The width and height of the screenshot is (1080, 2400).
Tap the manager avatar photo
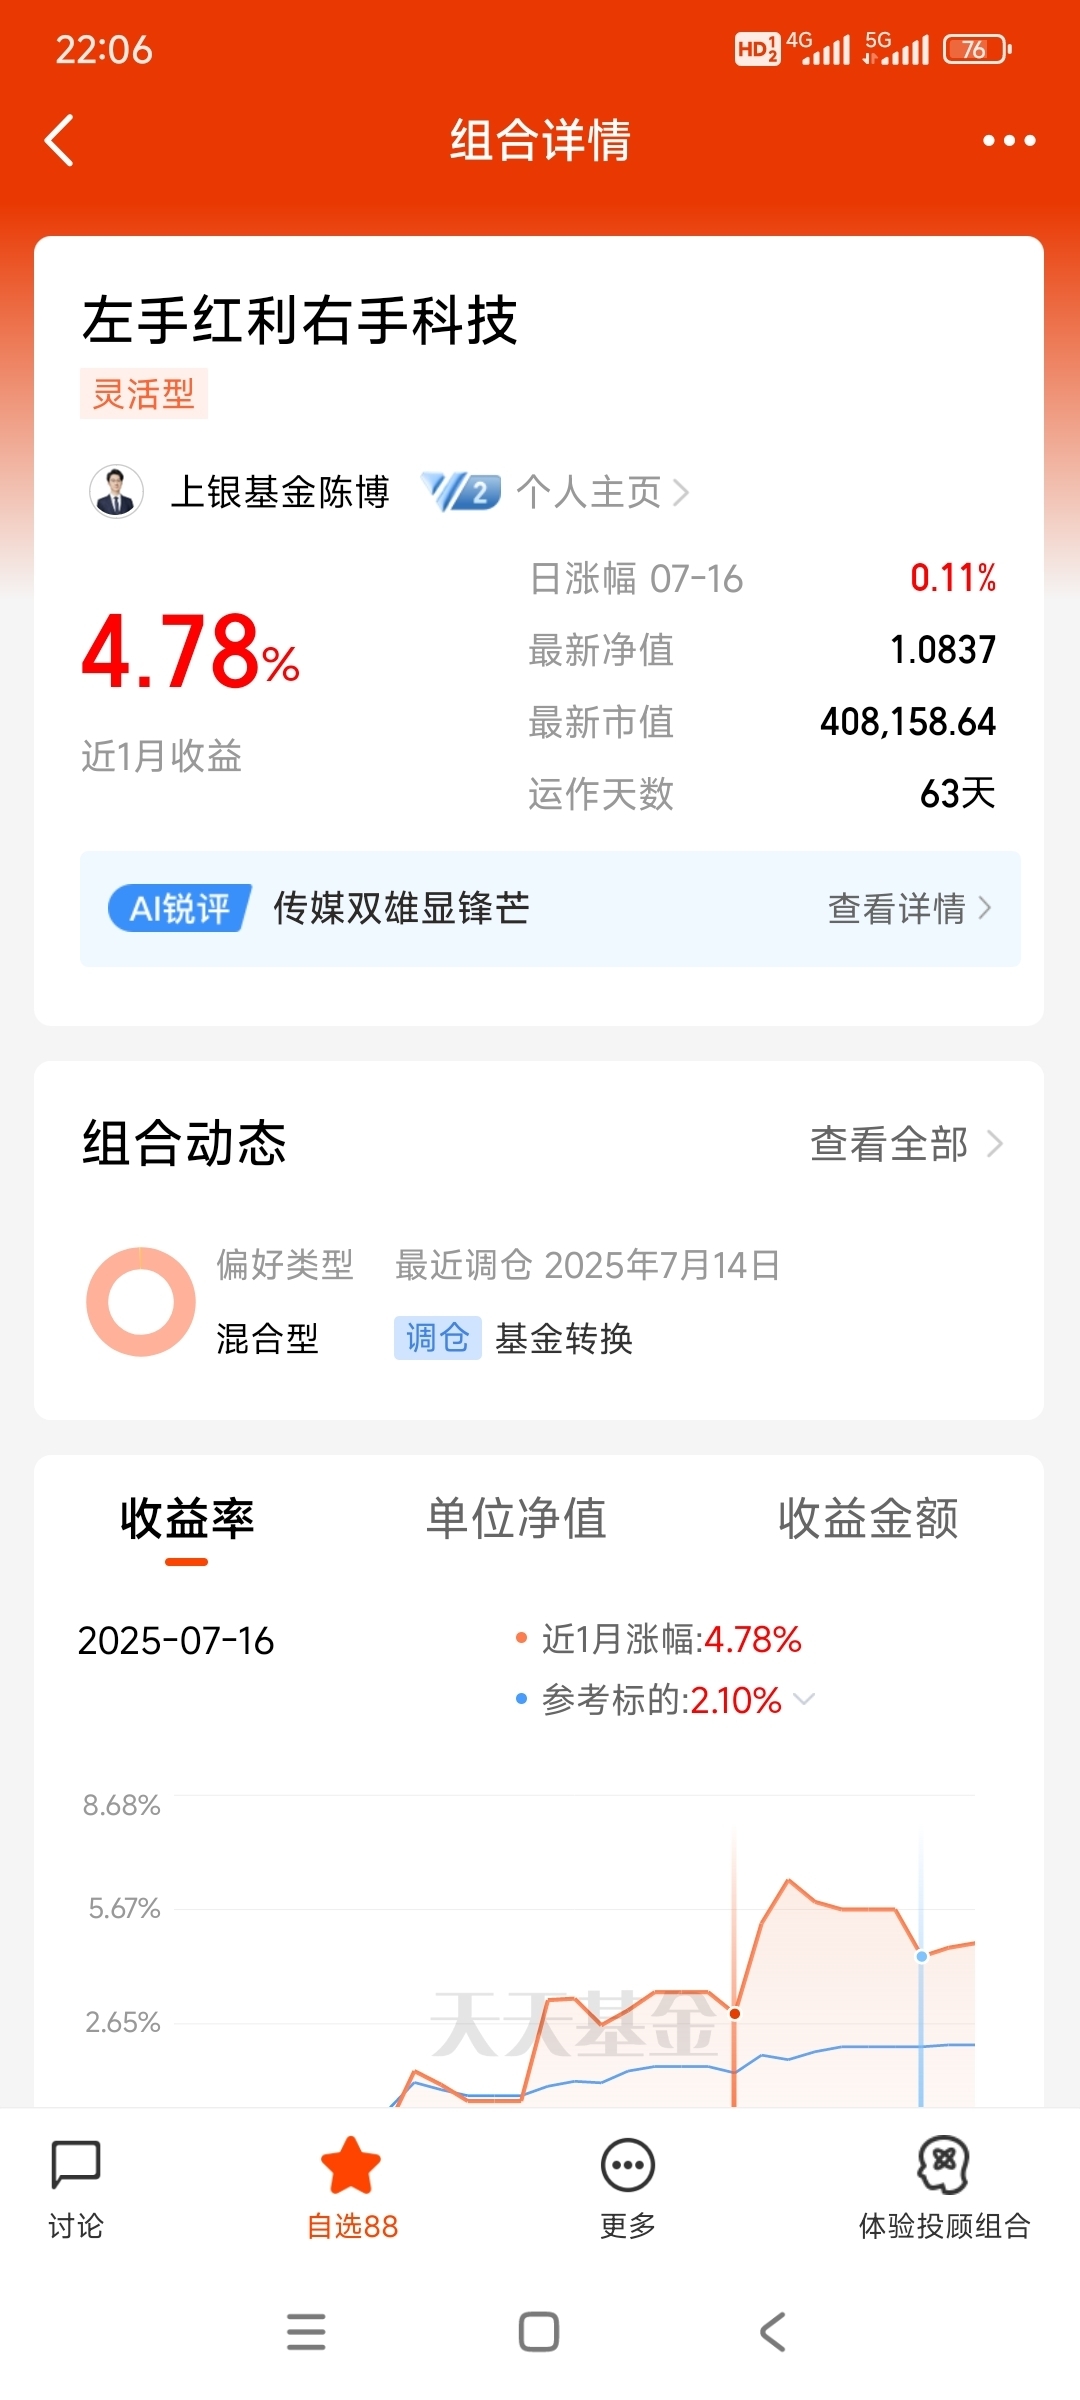point(116,492)
